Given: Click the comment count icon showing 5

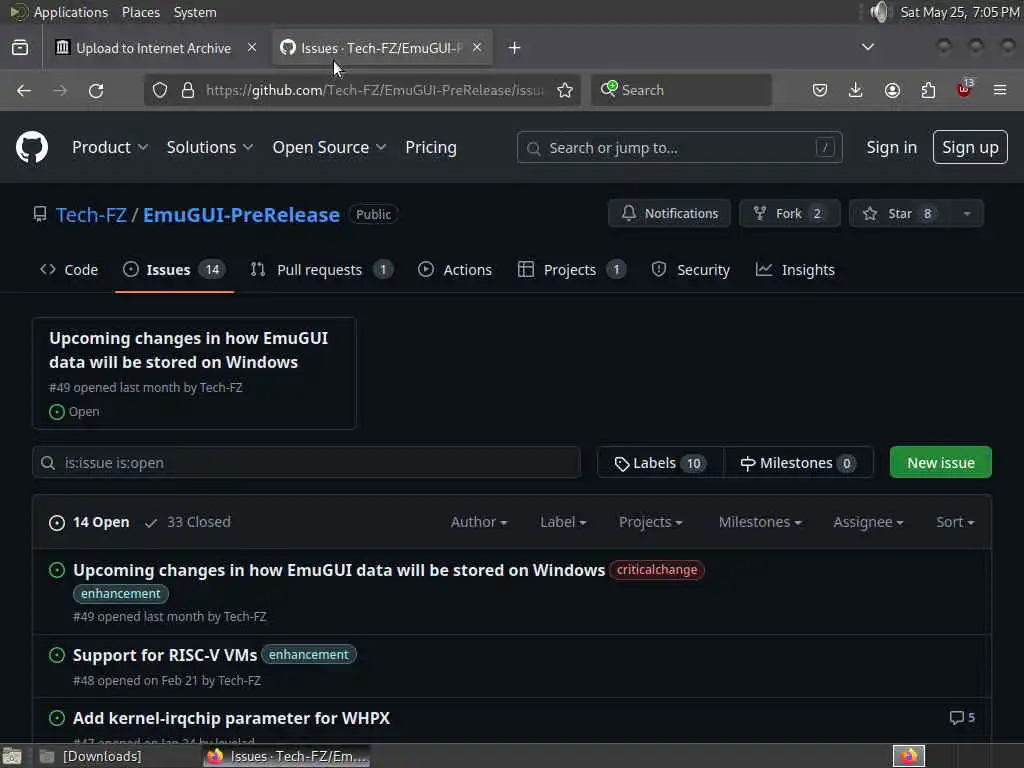Looking at the screenshot, I should 962,718.
